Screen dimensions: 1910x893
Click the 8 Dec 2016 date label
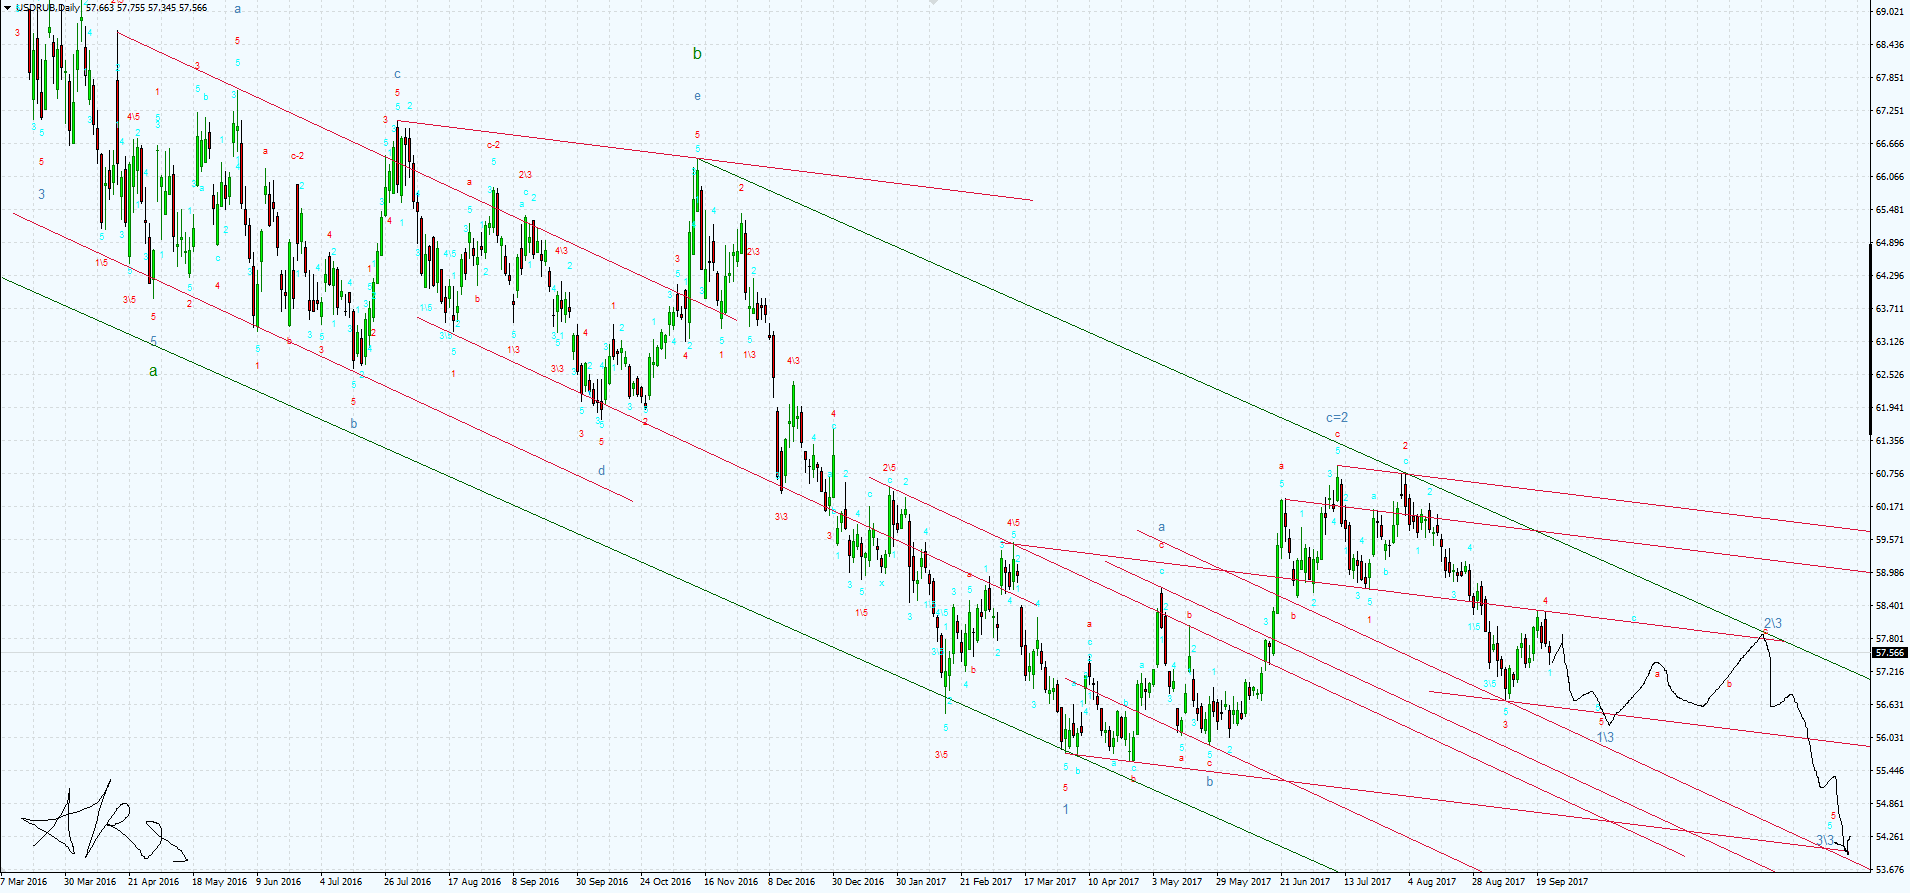791,882
